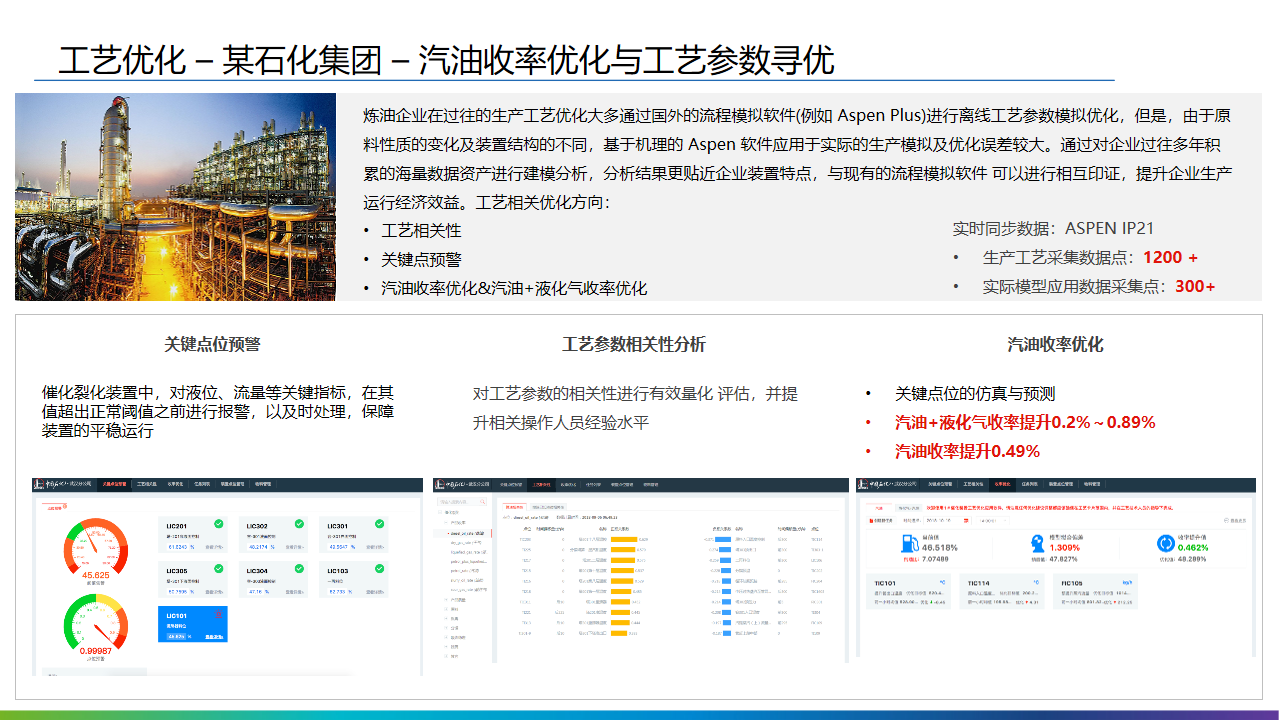Screen dimensions: 1279x720
Task: Collapse the root node of the sidebar tree
Action: point(440,512)
